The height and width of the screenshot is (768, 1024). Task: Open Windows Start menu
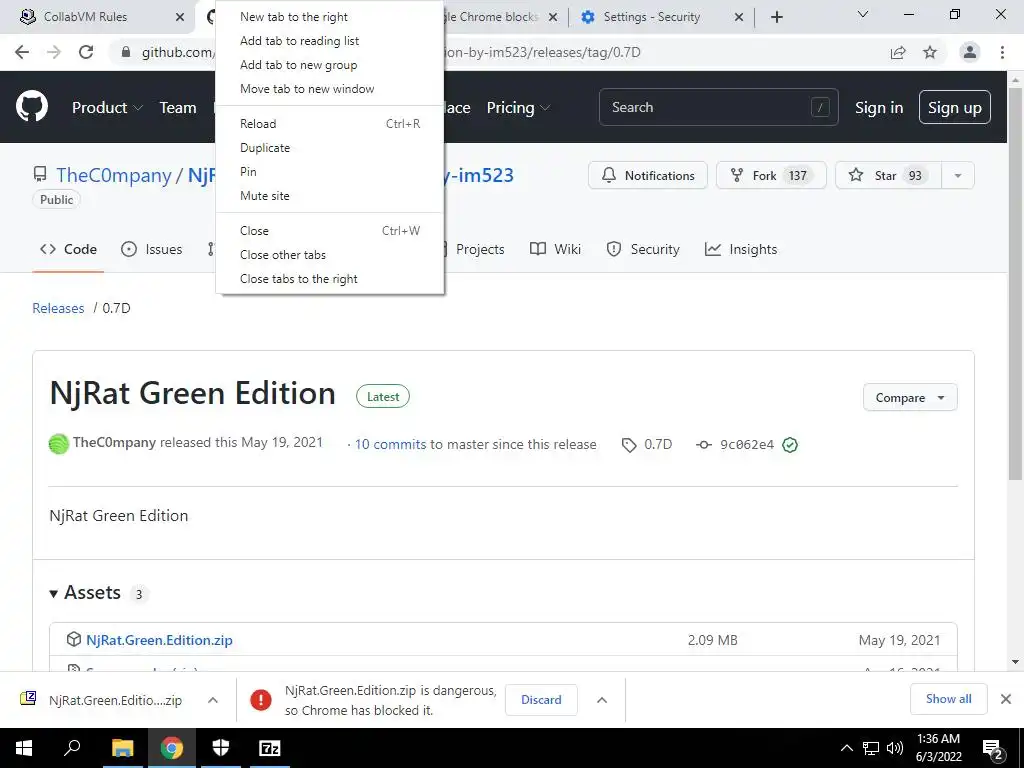pyautogui.click(x=24, y=748)
